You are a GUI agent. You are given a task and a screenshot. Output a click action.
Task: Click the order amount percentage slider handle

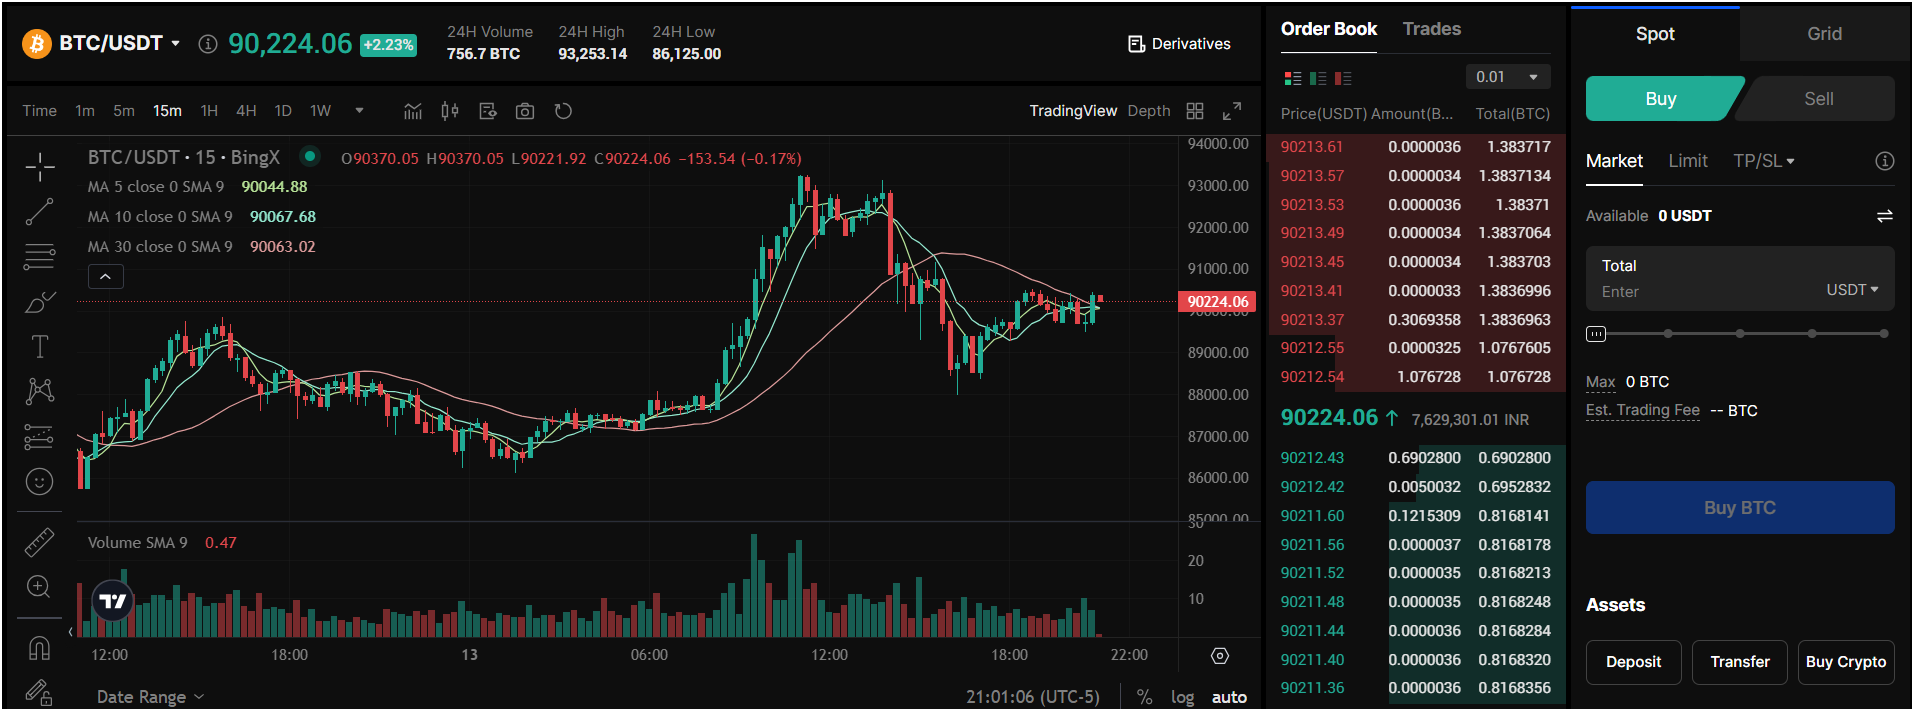click(1596, 334)
